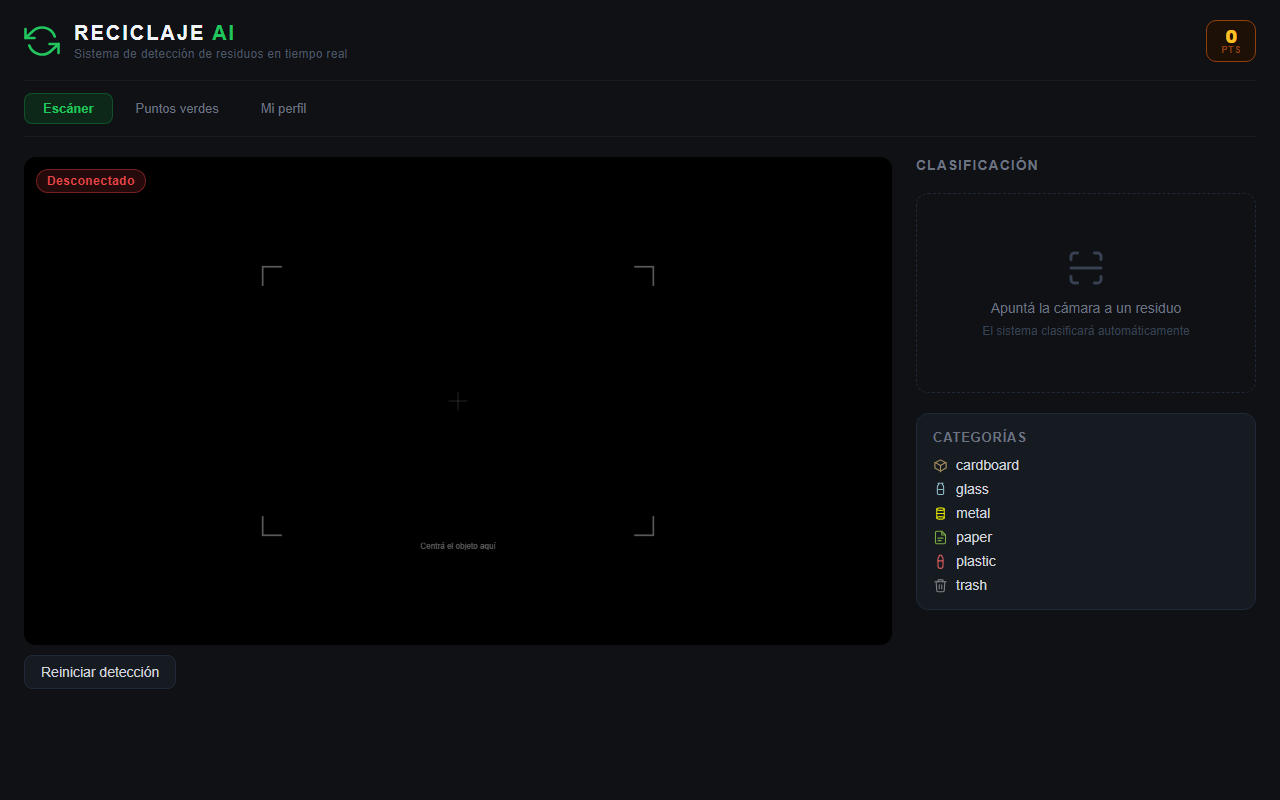Image resolution: width=1280 pixels, height=800 pixels.
Task: Click the glass bottle icon
Action: (940, 489)
